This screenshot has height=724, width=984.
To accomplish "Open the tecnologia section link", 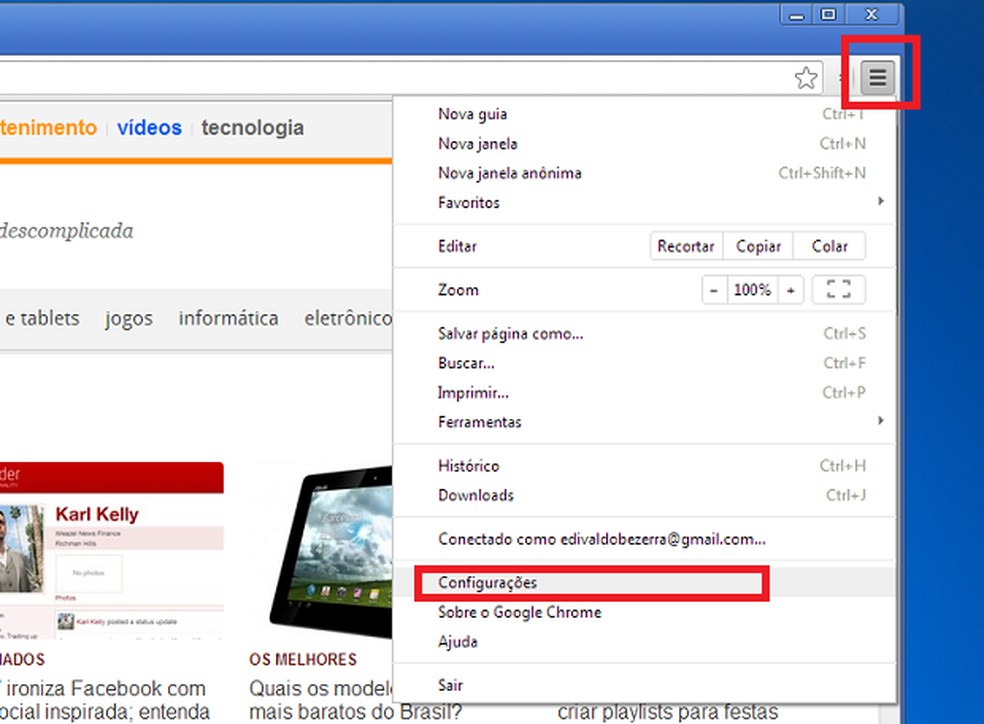I will [x=252, y=127].
